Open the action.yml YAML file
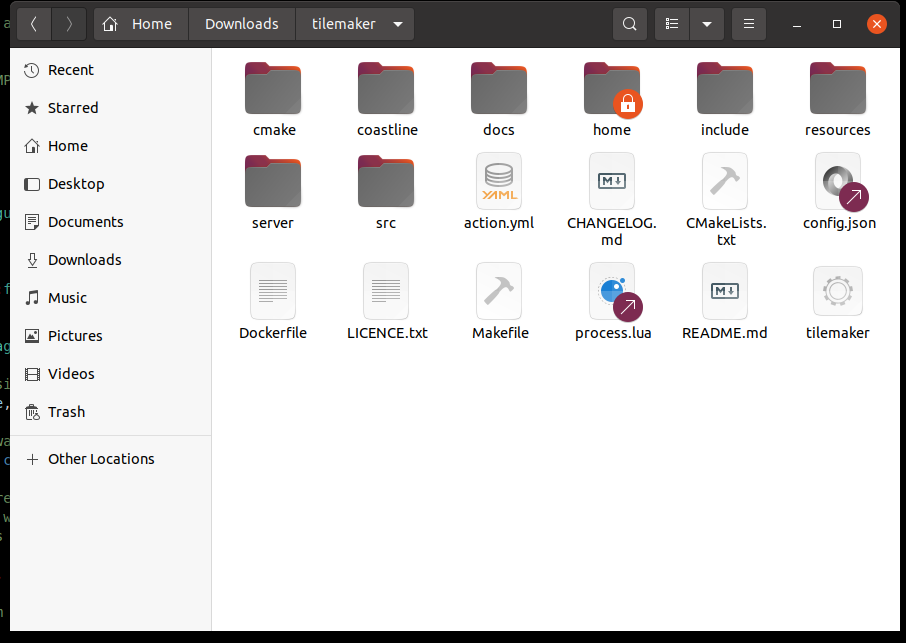This screenshot has width=906, height=643. [499, 190]
